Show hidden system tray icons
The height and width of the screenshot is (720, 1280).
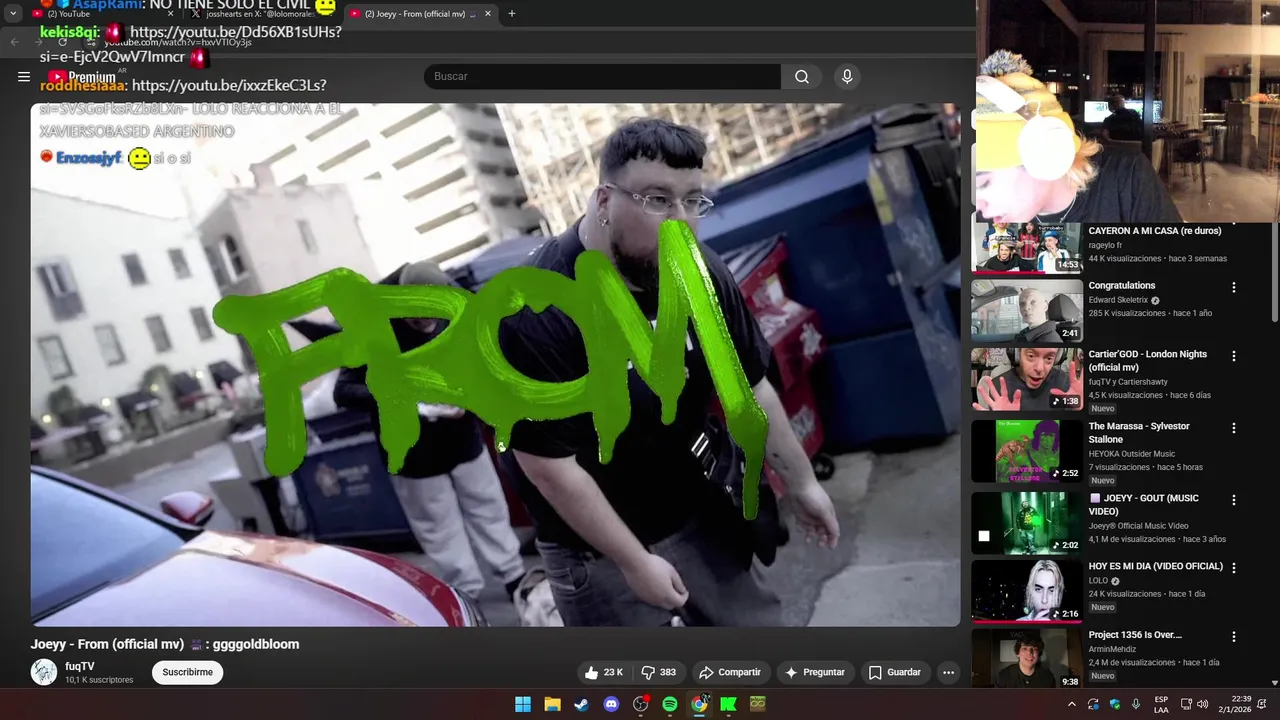(x=1072, y=704)
